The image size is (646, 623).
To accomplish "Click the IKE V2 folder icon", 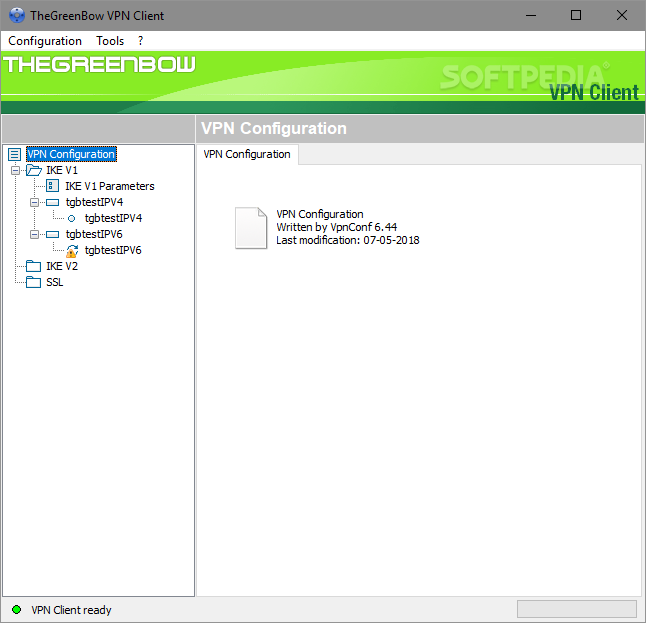I will tap(33, 266).
